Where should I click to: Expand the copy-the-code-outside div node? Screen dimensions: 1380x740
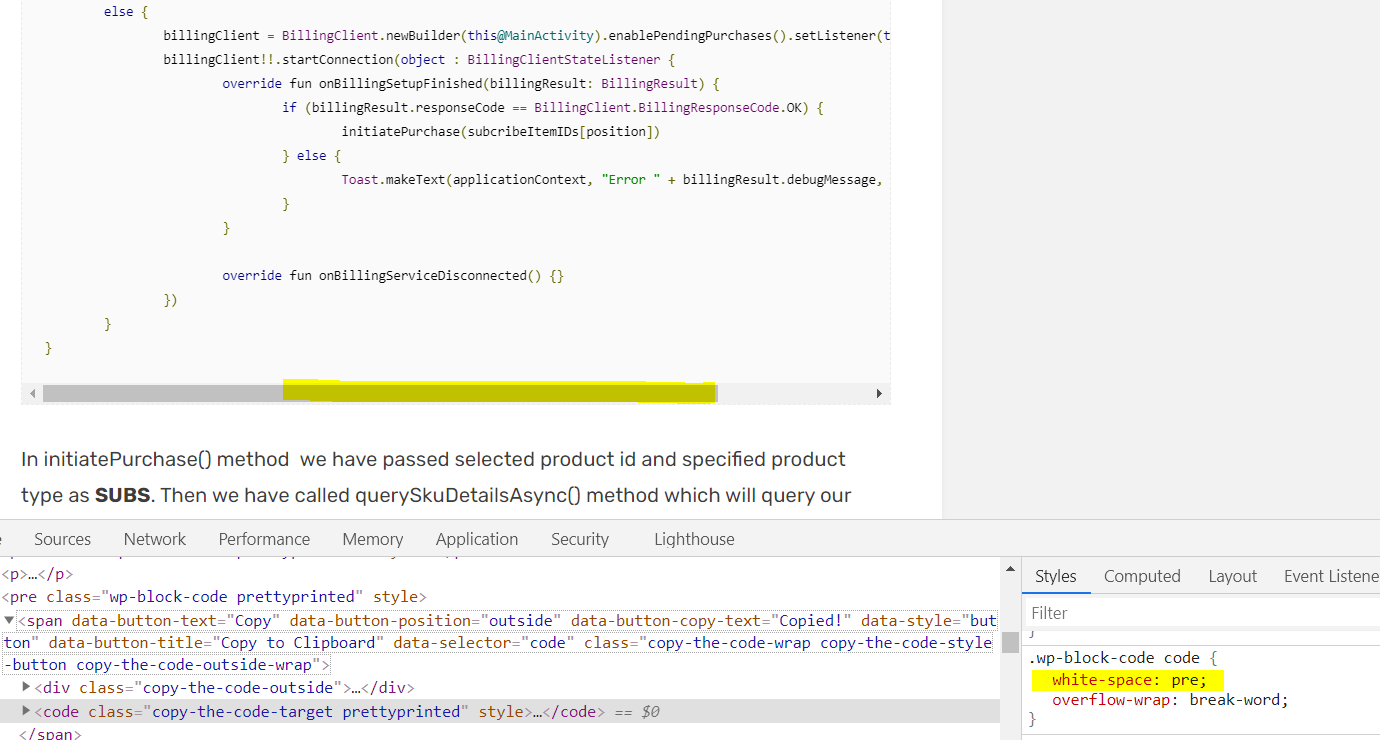(27, 687)
